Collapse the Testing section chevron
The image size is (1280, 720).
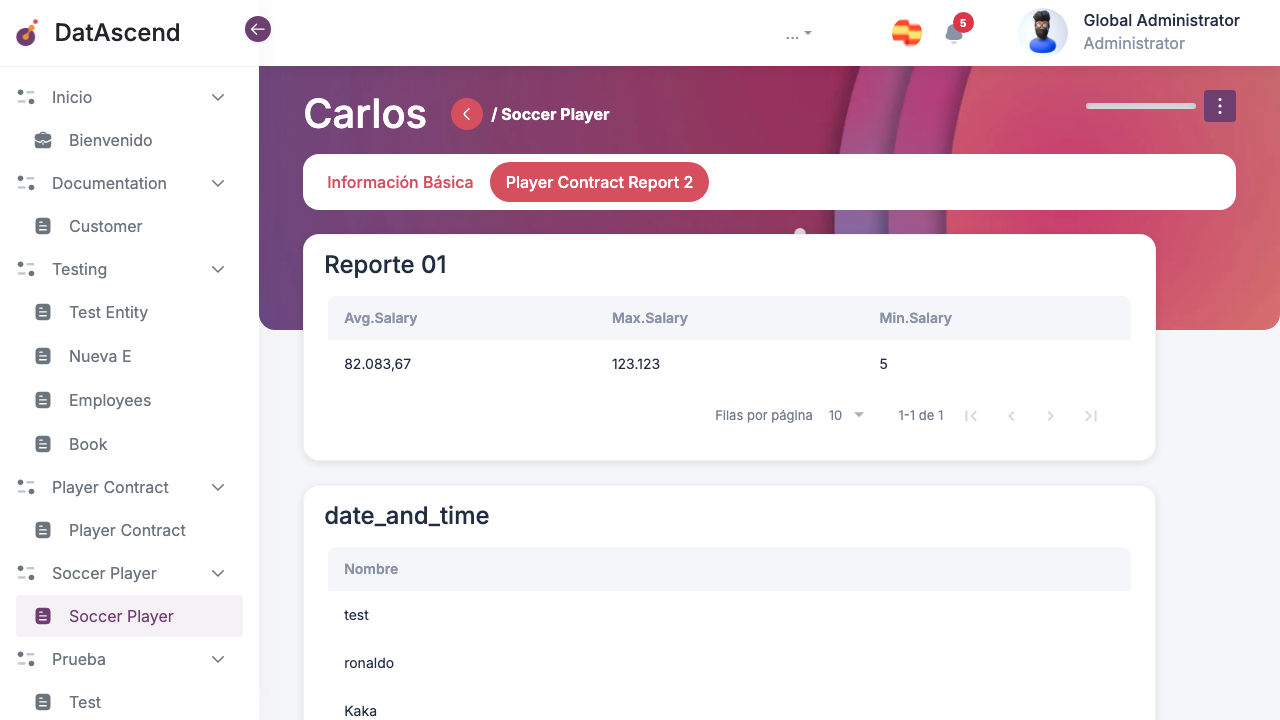pyautogui.click(x=218, y=269)
